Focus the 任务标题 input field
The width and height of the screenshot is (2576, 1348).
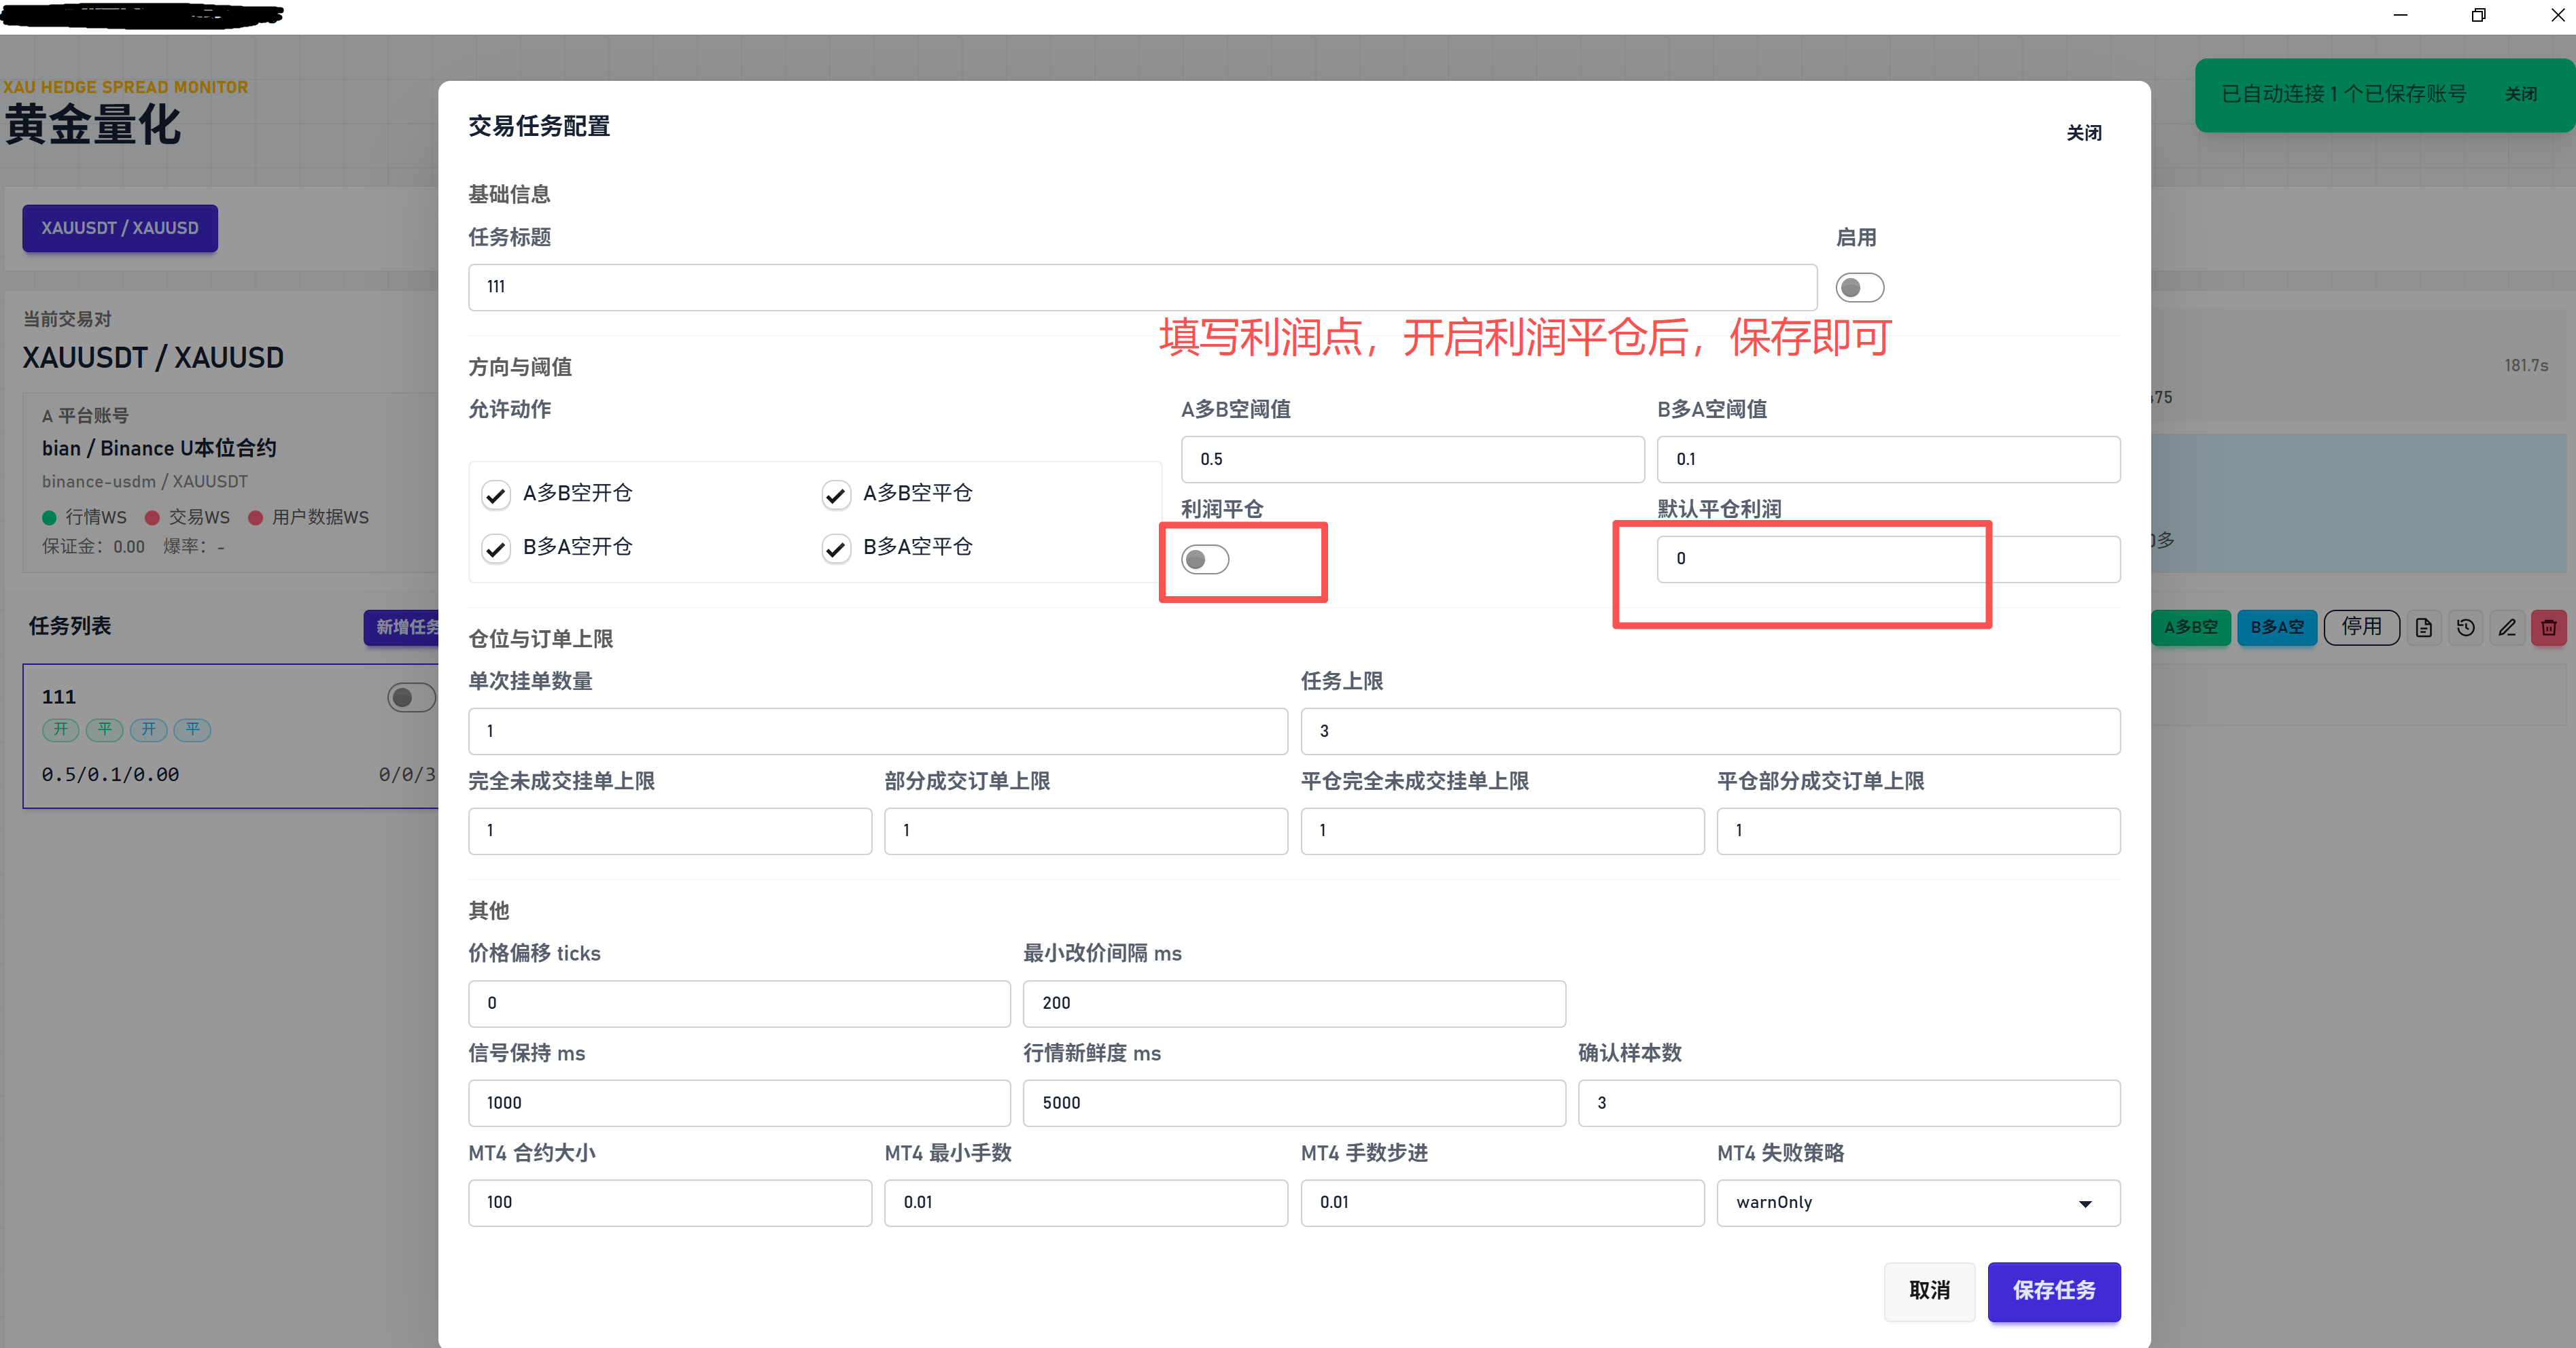[x=1142, y=287]
